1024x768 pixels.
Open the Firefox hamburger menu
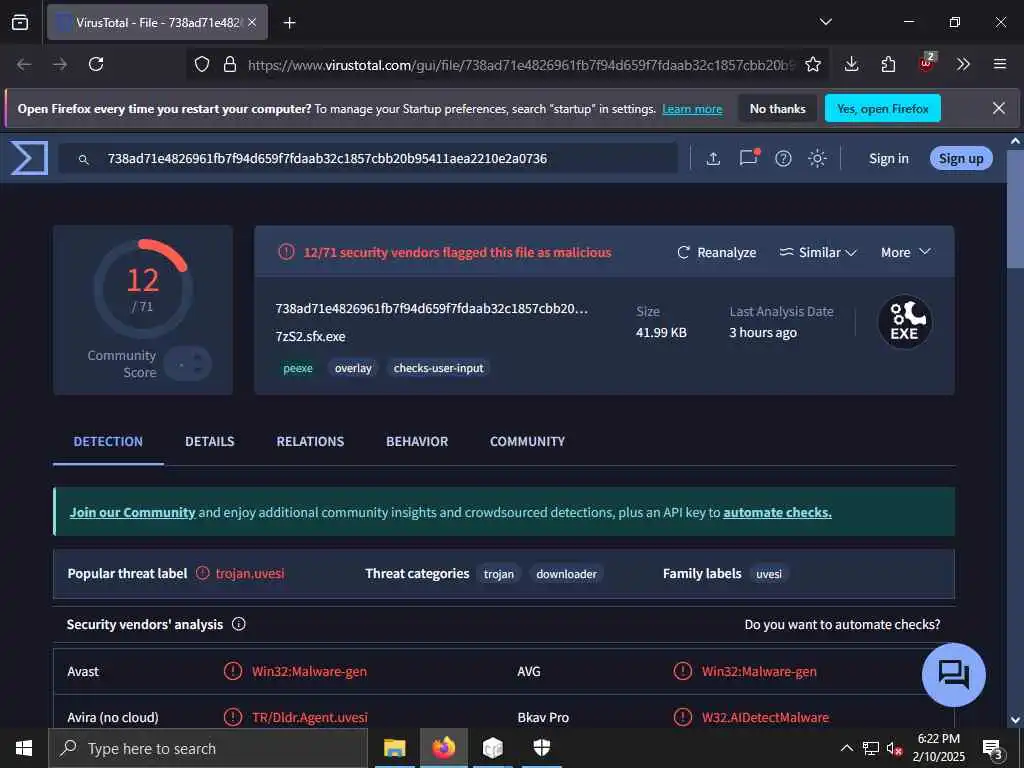pyautogui.click(x=1000, y=64)
